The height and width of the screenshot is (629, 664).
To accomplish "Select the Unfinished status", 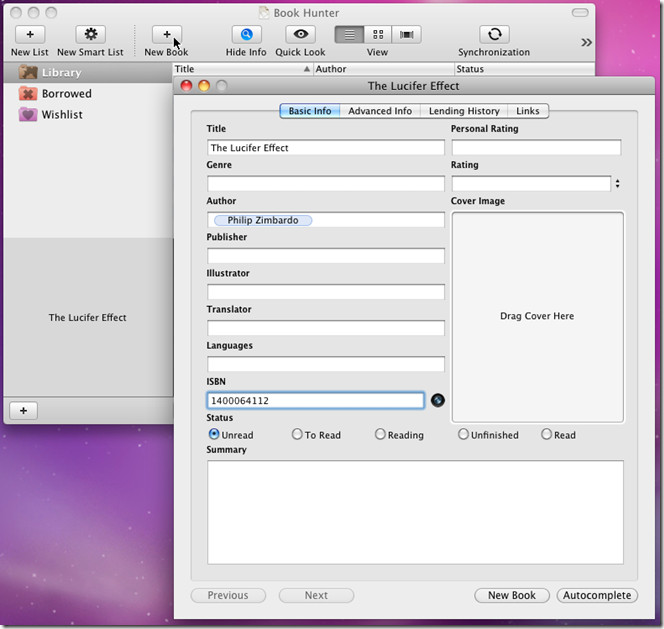I will 488,435.
